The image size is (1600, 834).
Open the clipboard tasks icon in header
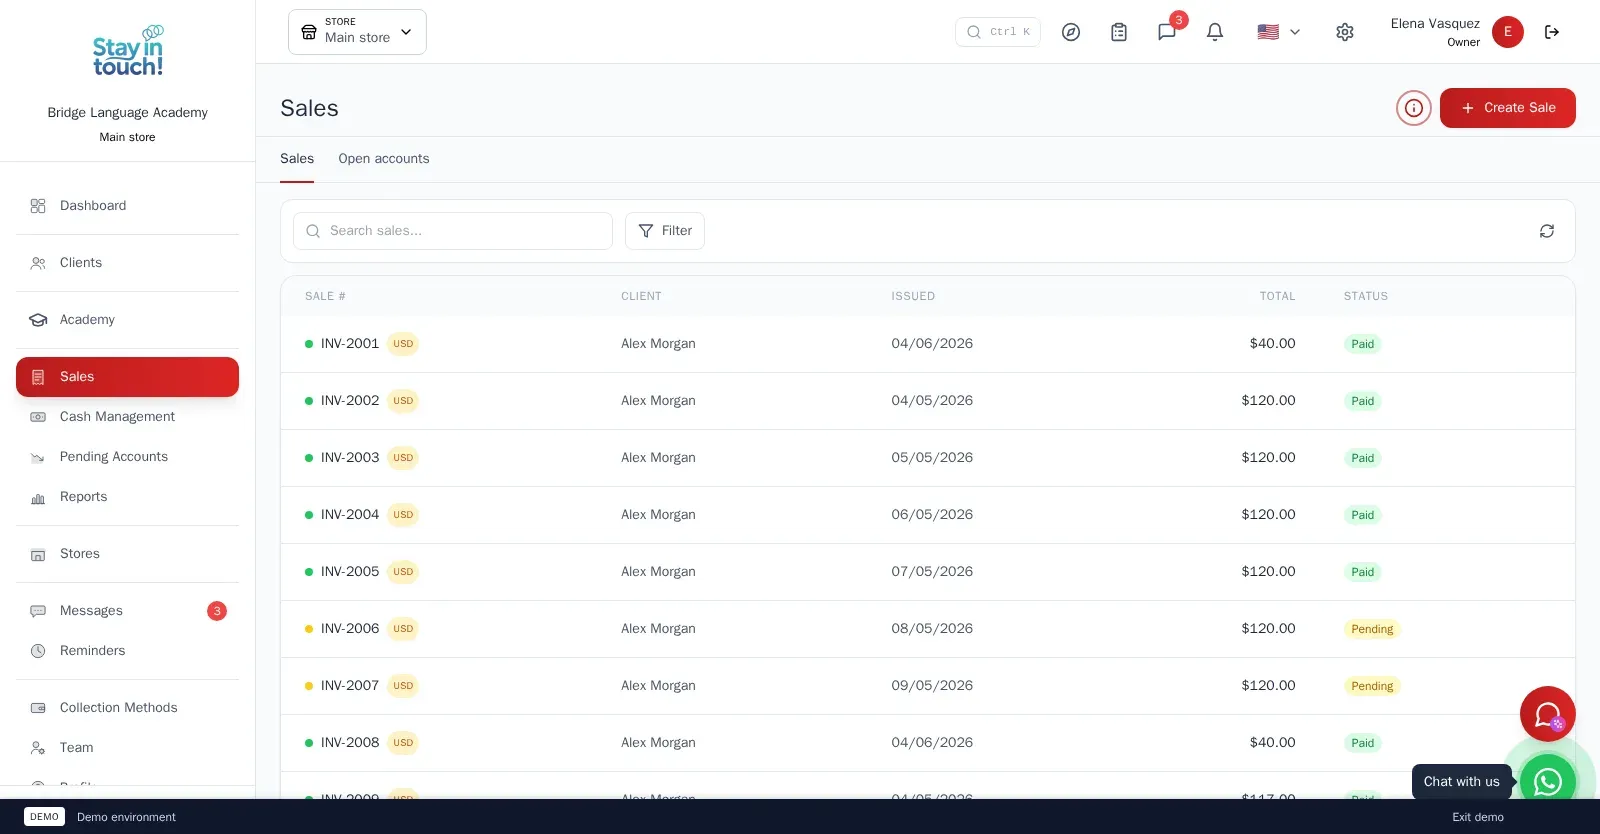click(x=1119, y=32)
